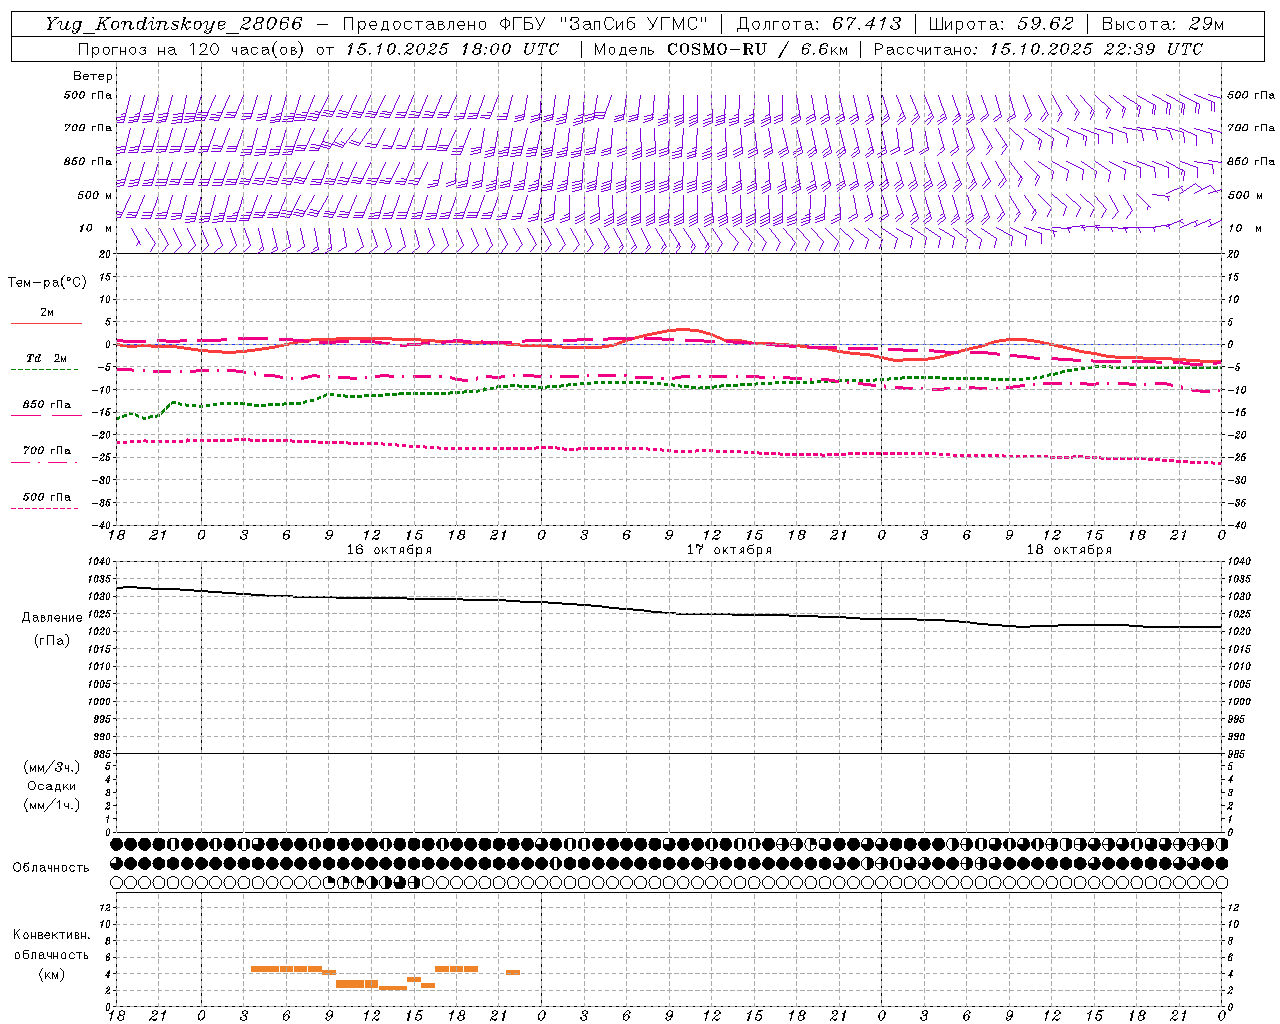Click the solid red line sample under 2м
This screenshot has height=1024, width=1280.
click(x=46, y=323)
